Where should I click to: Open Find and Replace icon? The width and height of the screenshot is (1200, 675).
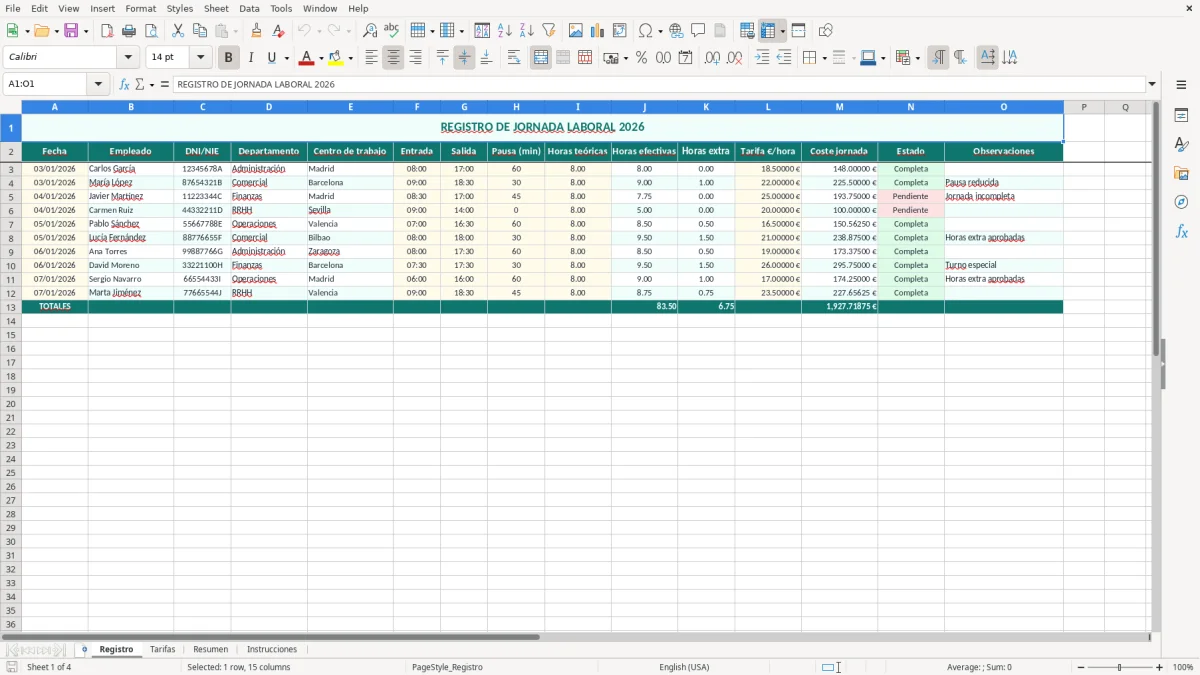370,31
